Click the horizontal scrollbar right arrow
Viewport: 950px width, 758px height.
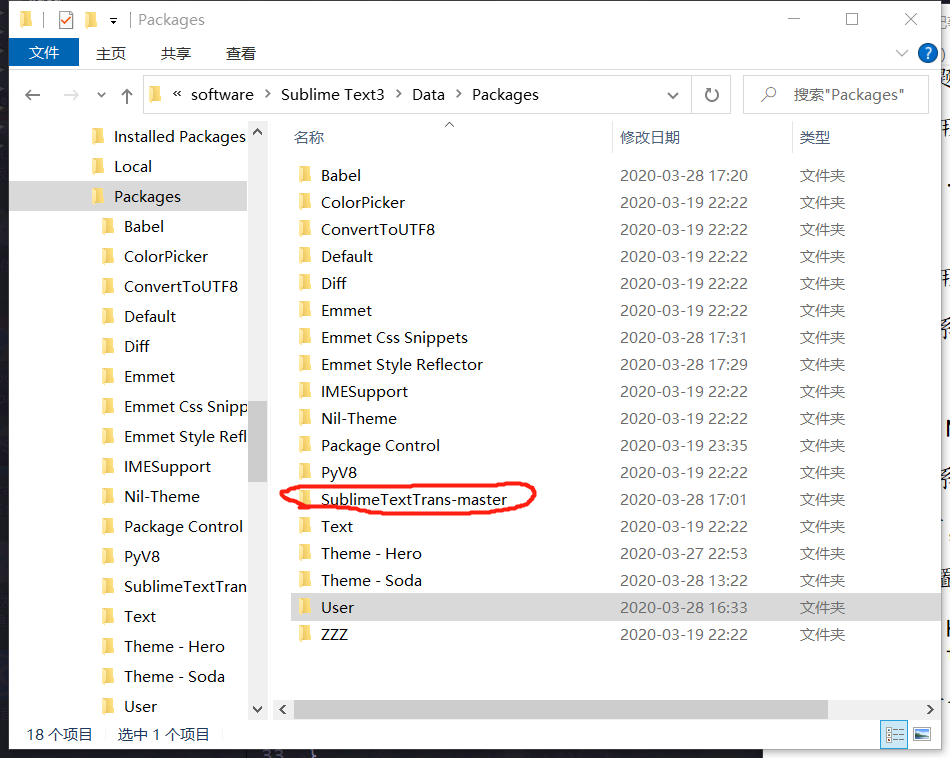(x=930, y=709)
